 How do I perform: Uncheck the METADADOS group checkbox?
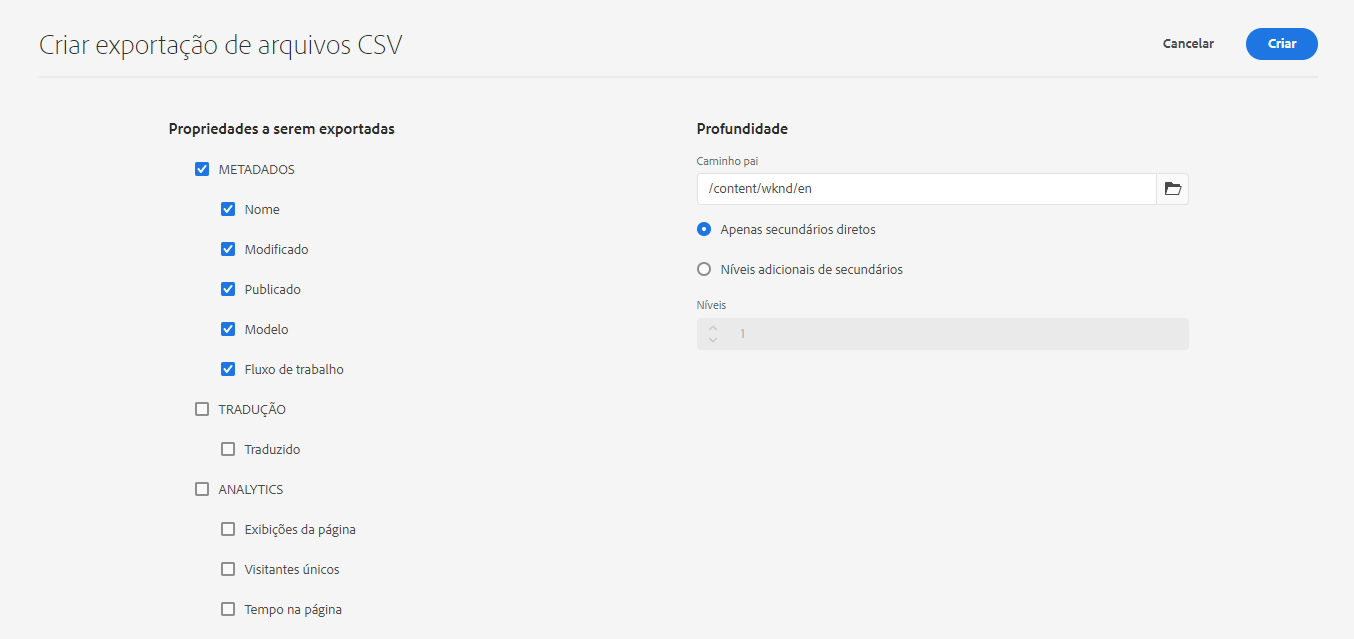(202, 169)
